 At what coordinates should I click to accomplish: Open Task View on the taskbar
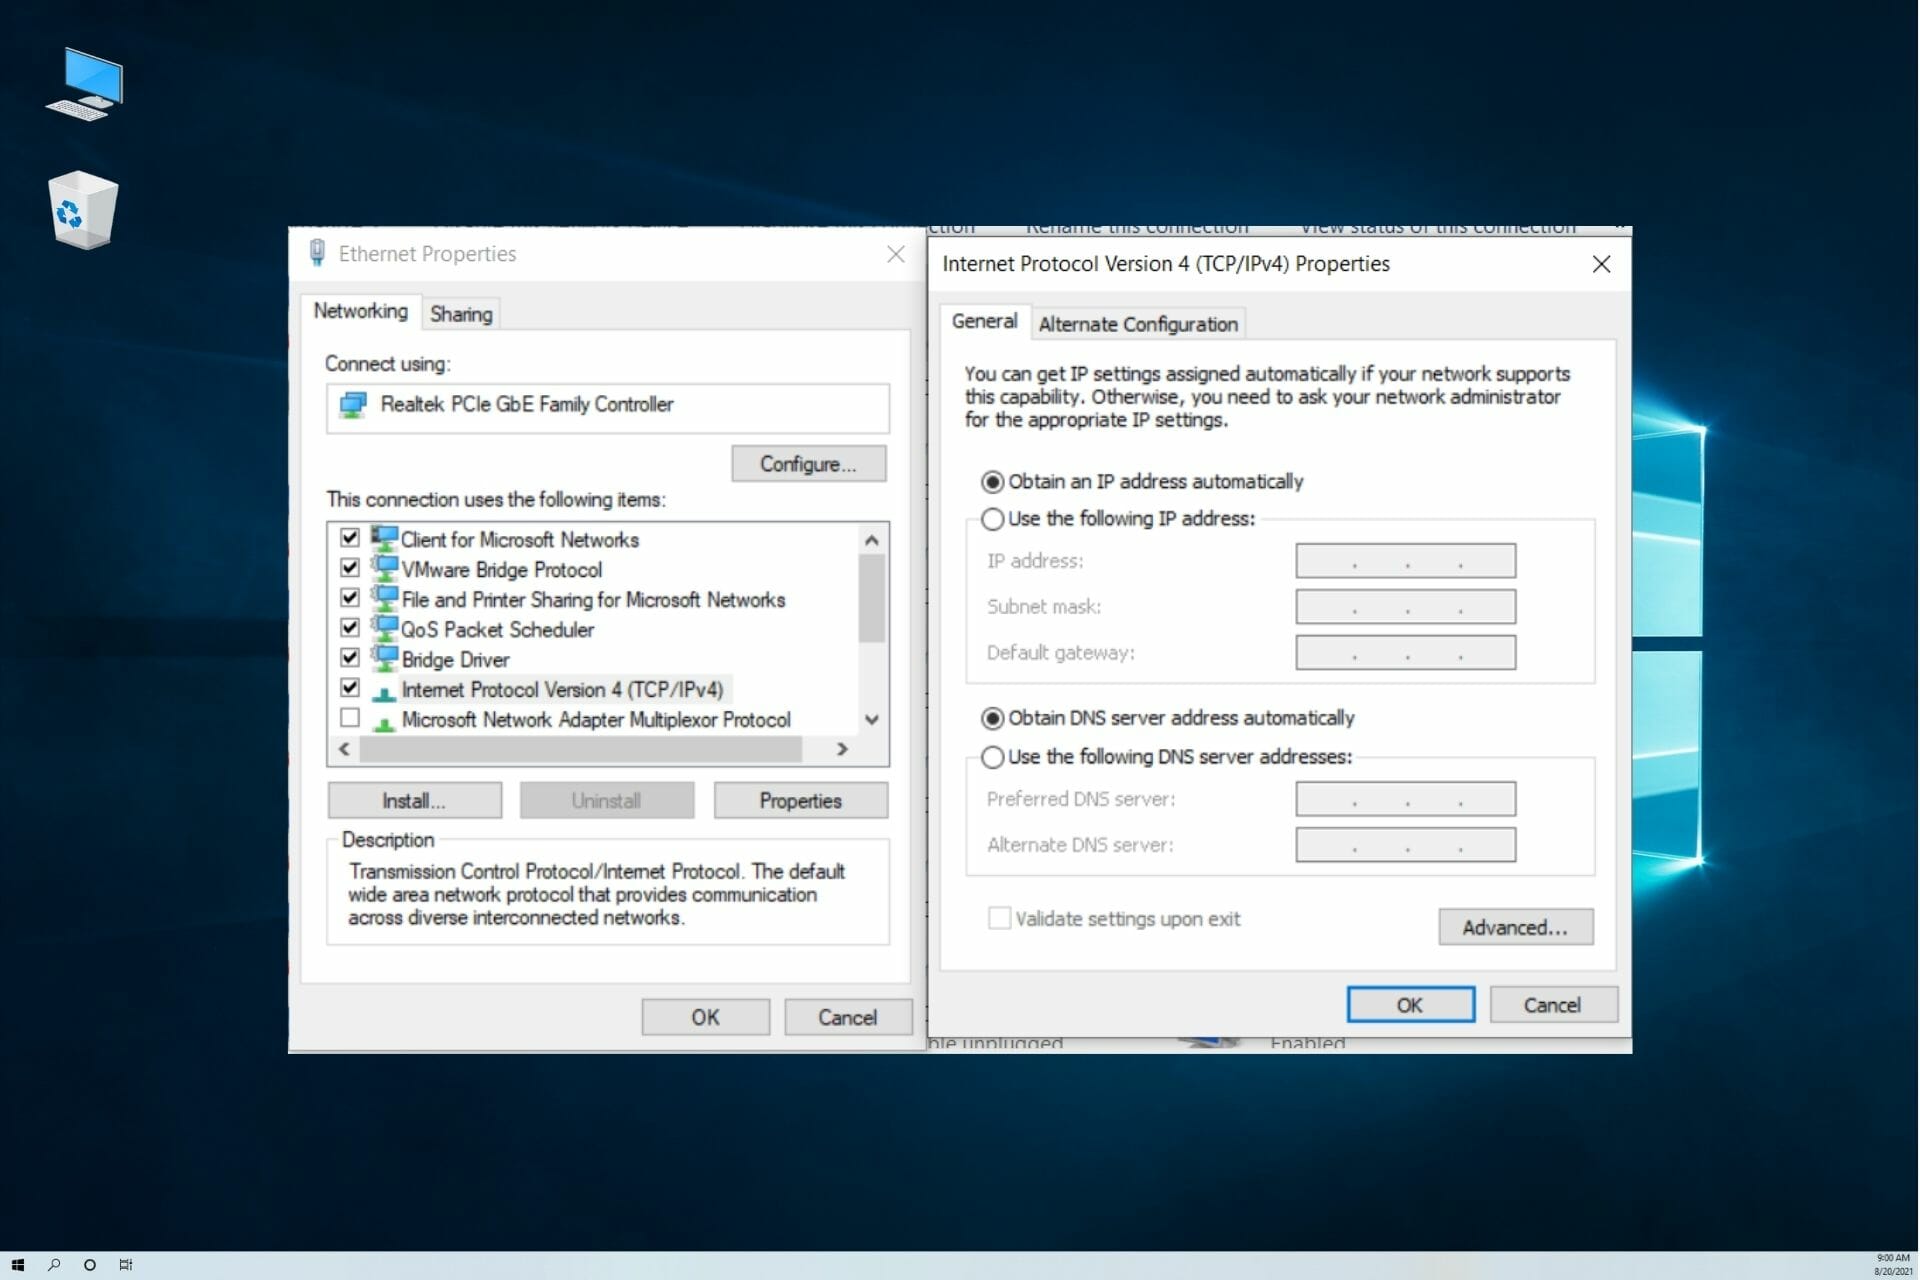click(126, 1265)
